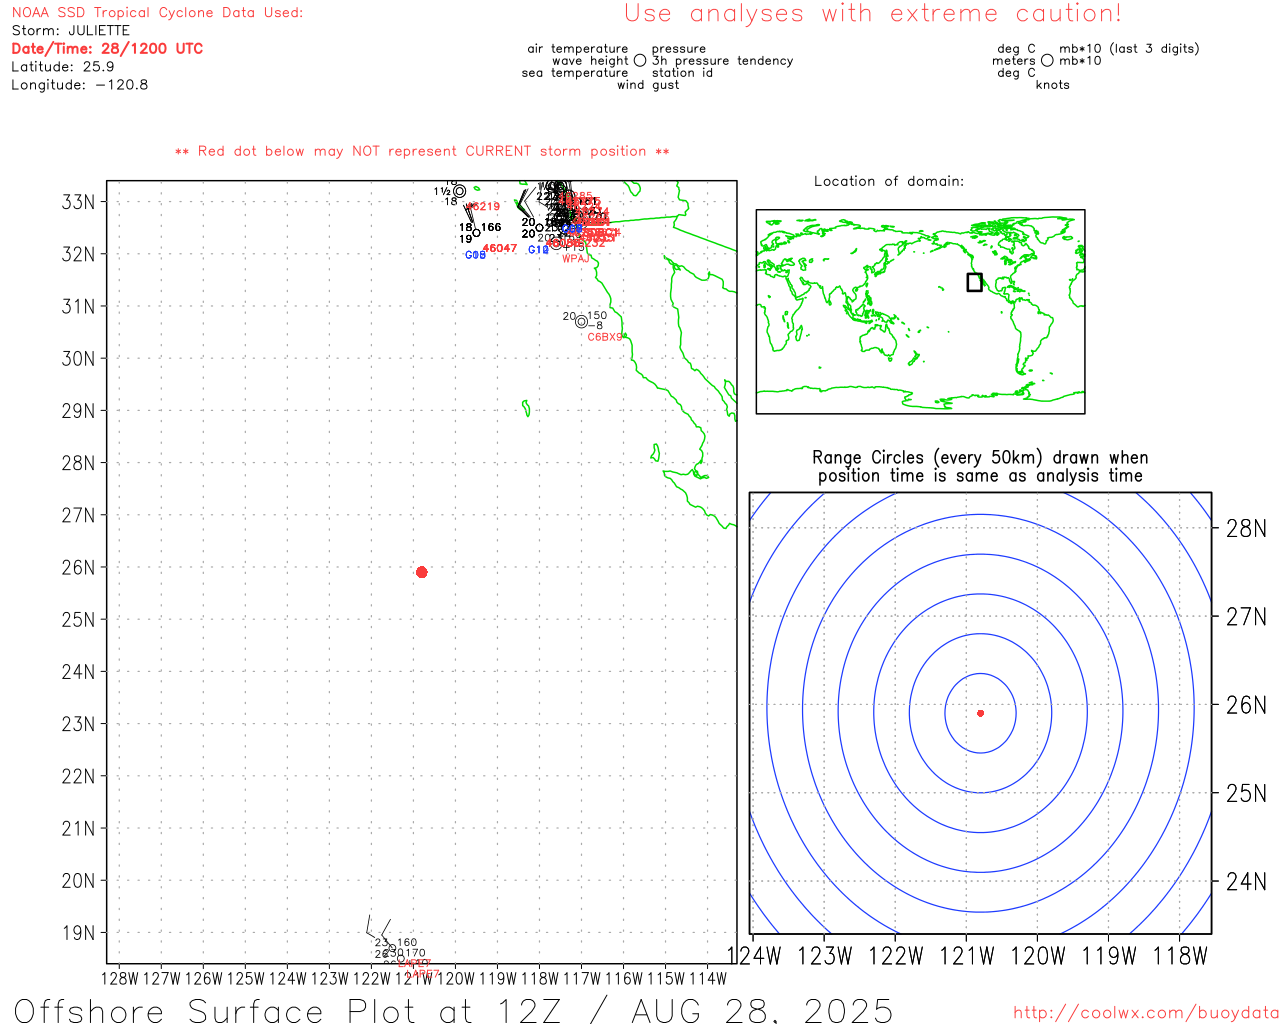Click the red center dot inside range circles
The image size is (1280, 1024).
coord(980,713)
